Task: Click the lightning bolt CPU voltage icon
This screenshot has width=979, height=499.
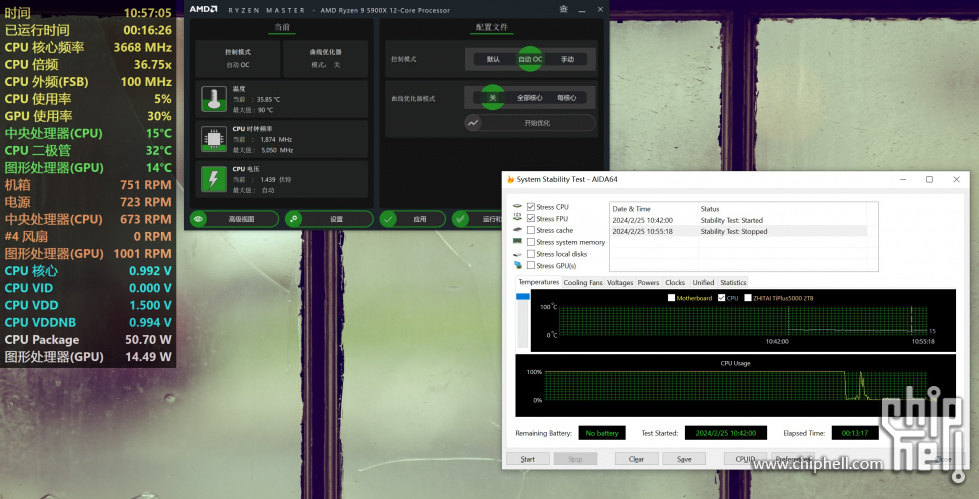Action: tap(214, 179)
